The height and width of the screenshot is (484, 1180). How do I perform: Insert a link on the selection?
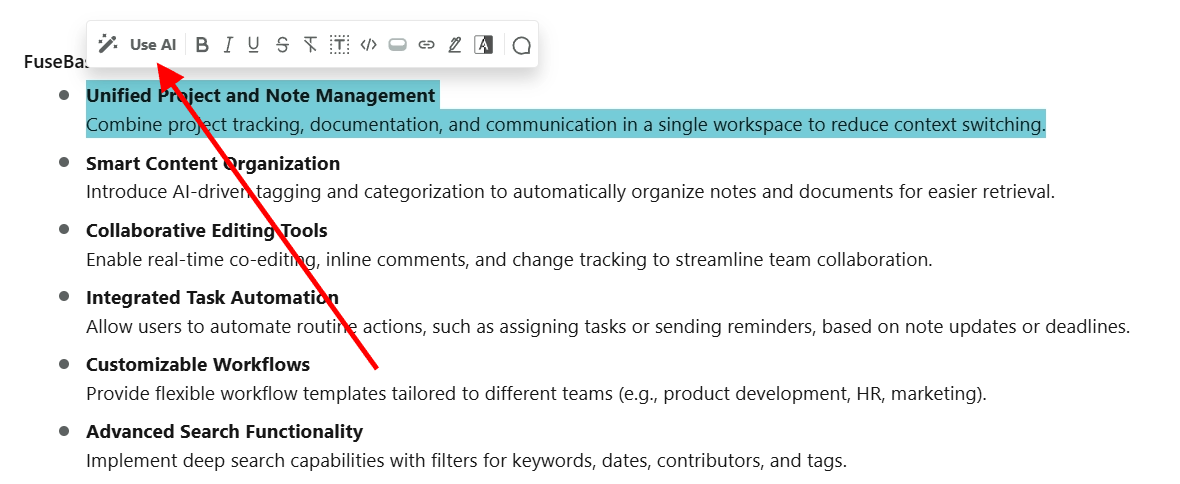[x=426, y=45]
